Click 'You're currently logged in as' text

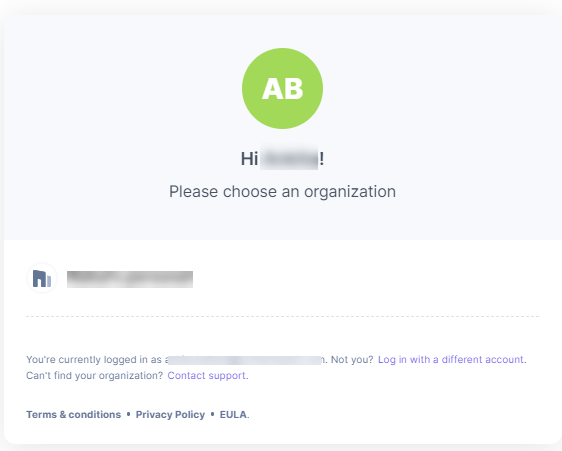(94, 360)
